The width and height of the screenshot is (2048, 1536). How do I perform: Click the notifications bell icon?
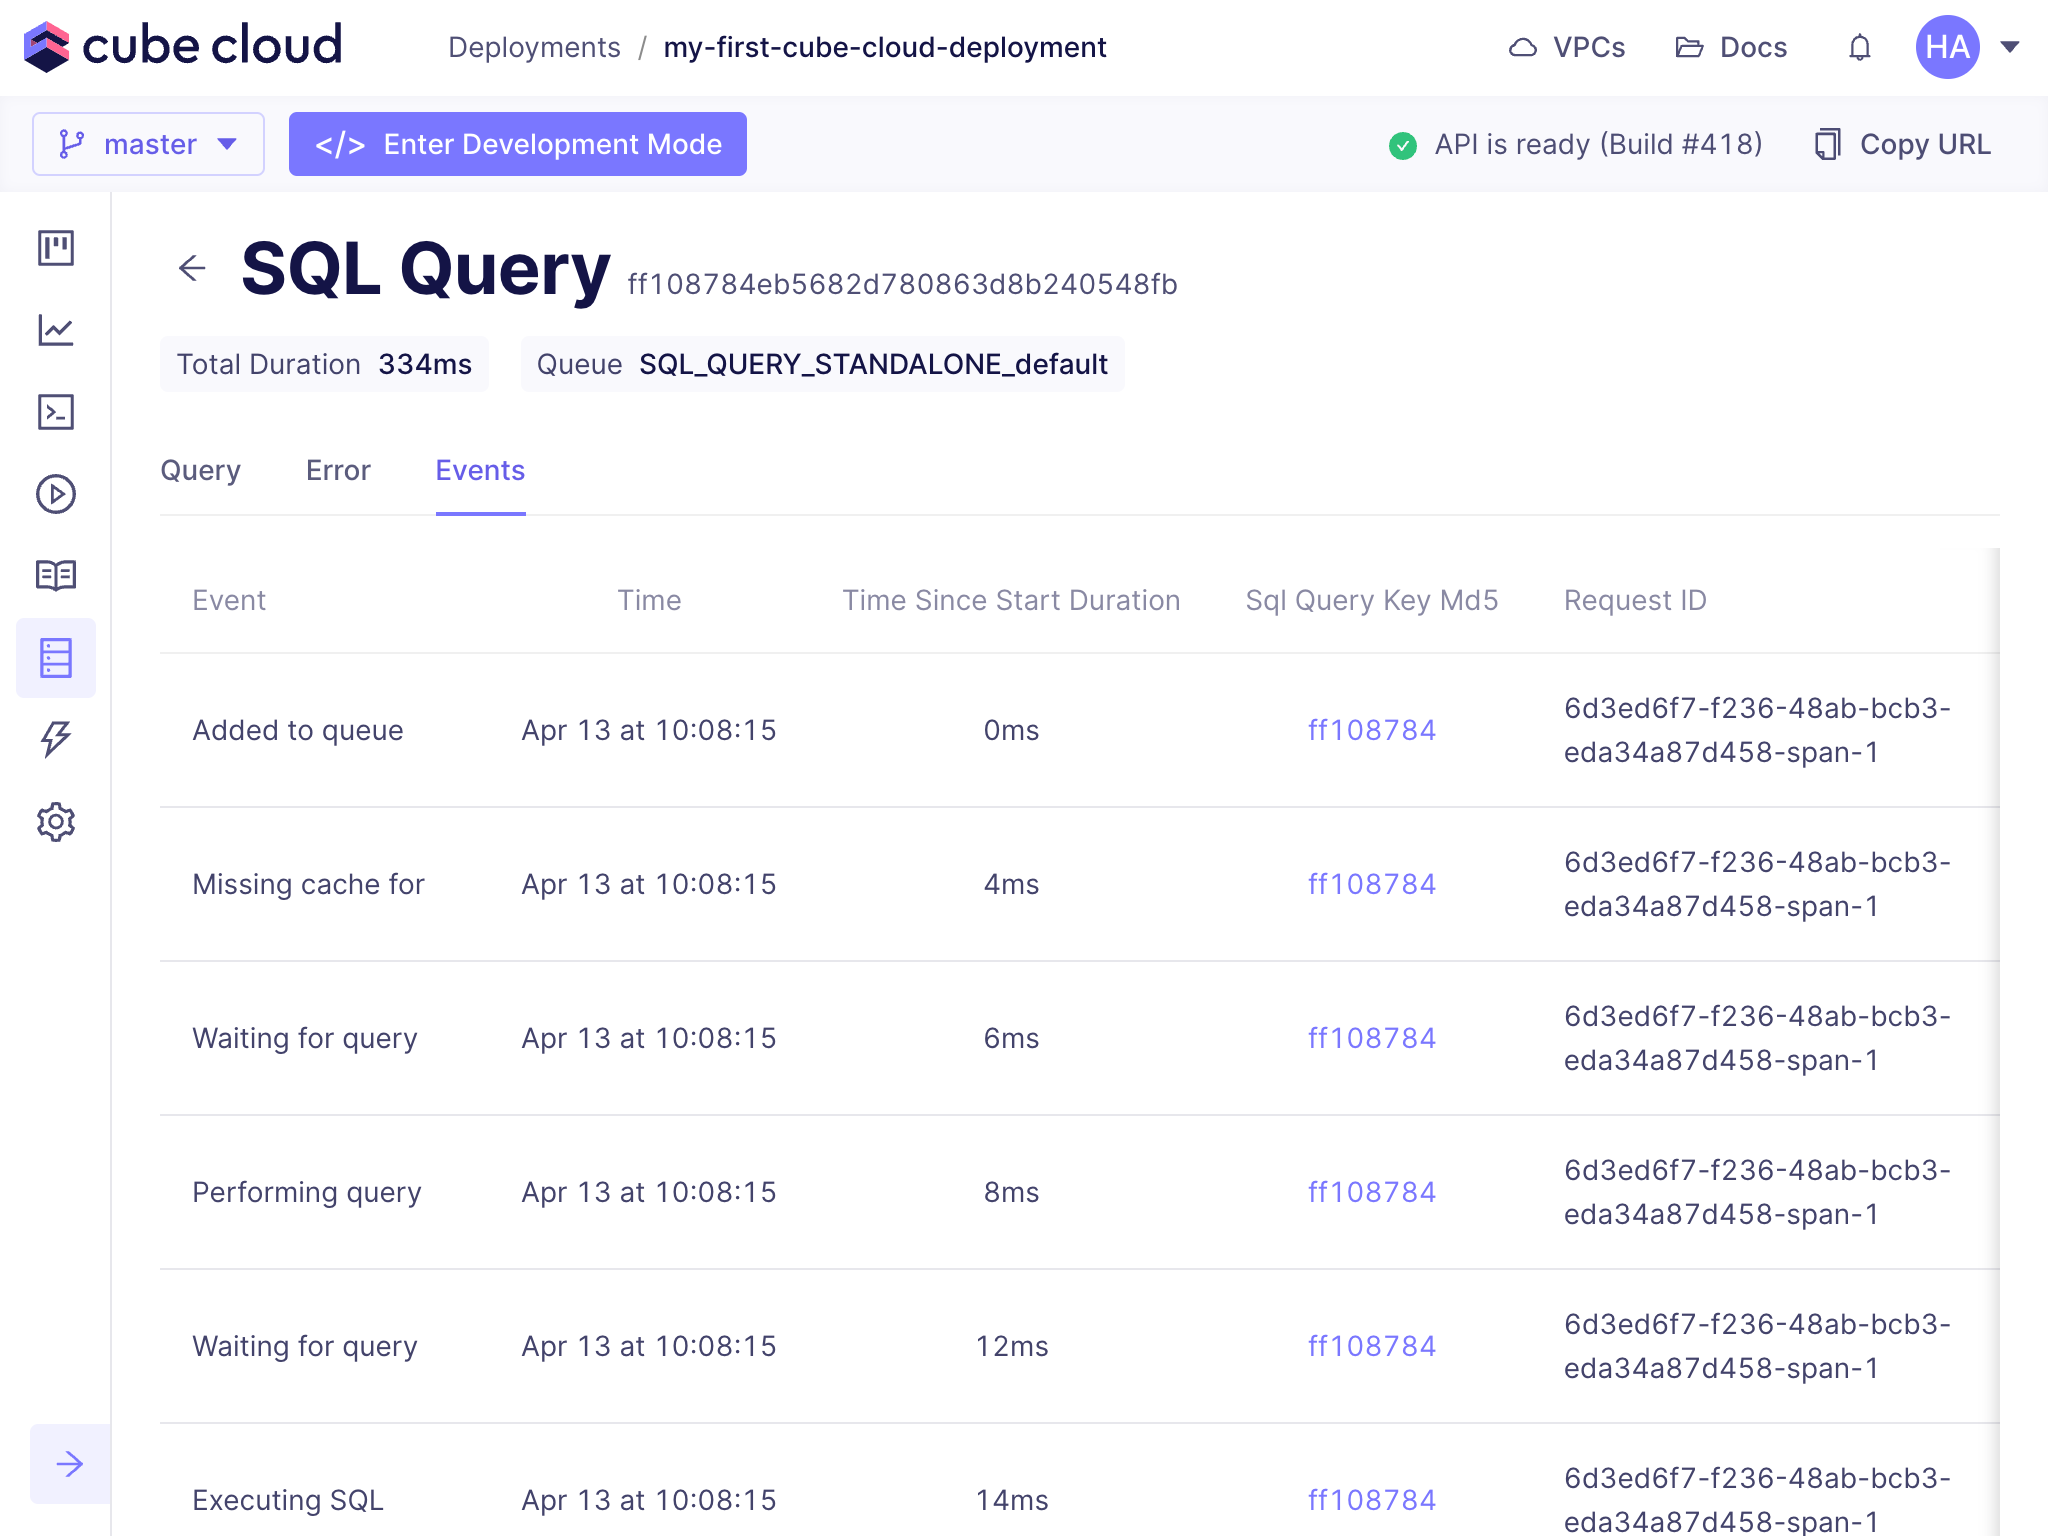[1859, 47]
